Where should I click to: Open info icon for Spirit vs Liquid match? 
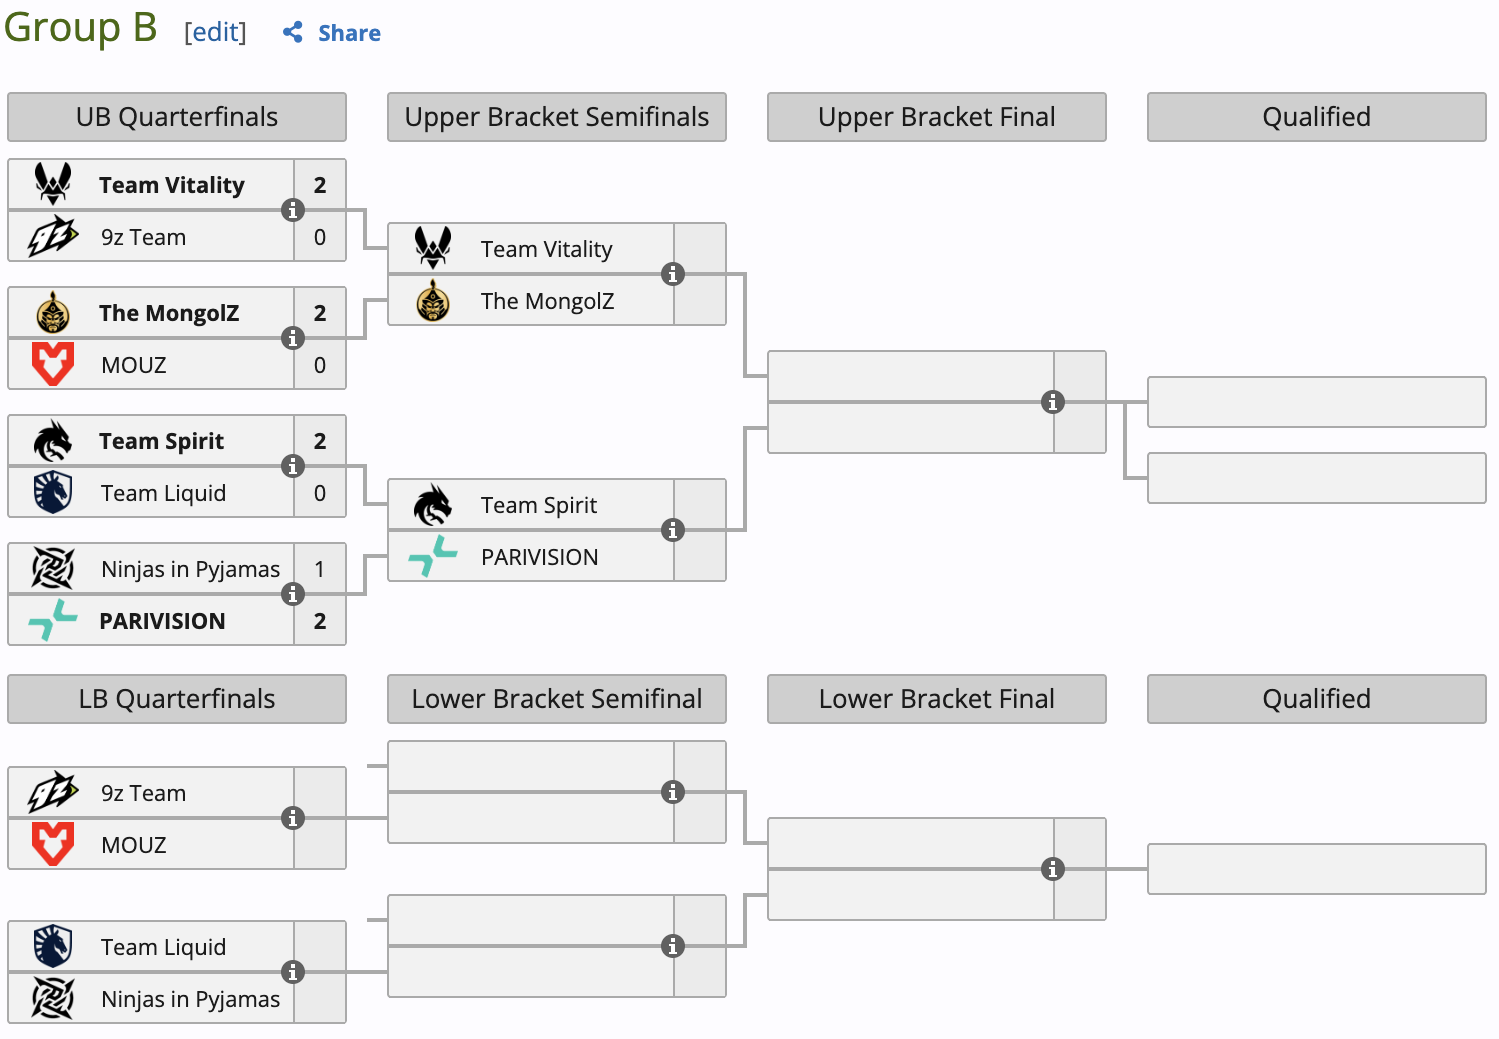pos(292,466)
